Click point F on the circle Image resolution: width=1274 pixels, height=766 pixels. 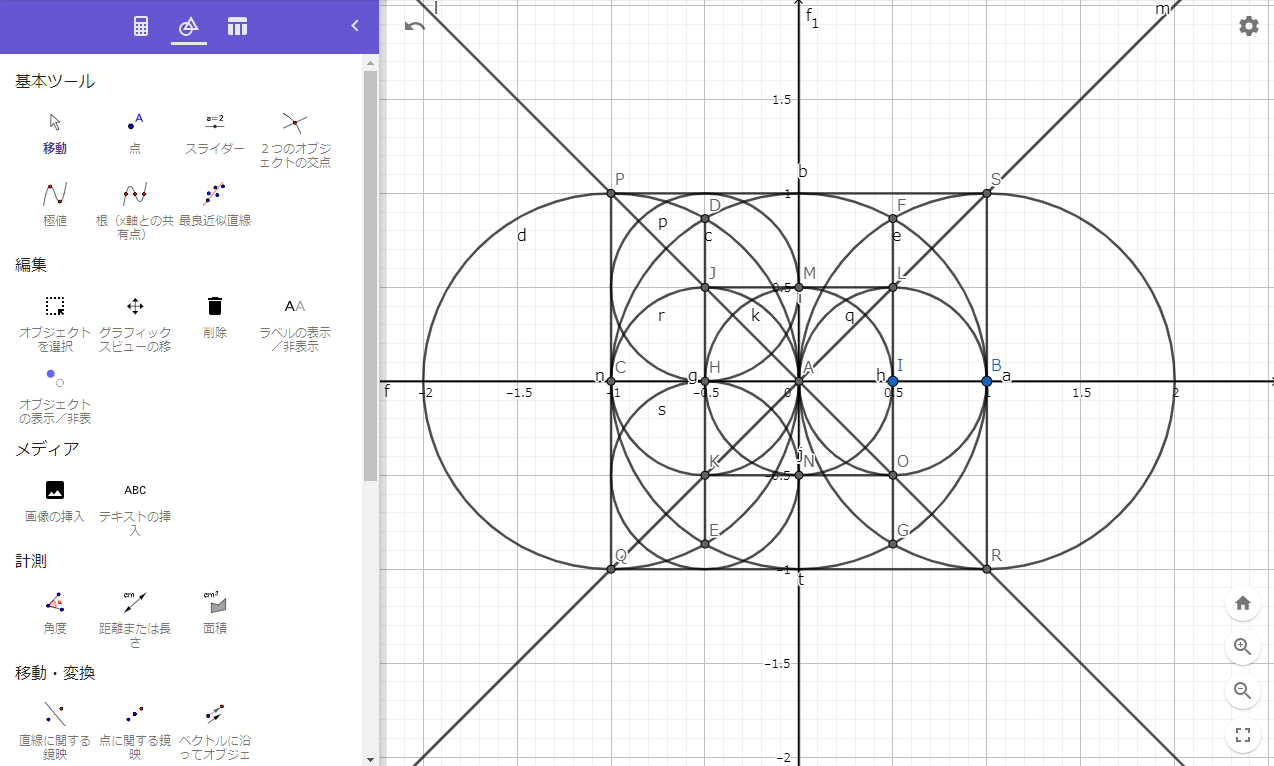click(x=893, y=218)
